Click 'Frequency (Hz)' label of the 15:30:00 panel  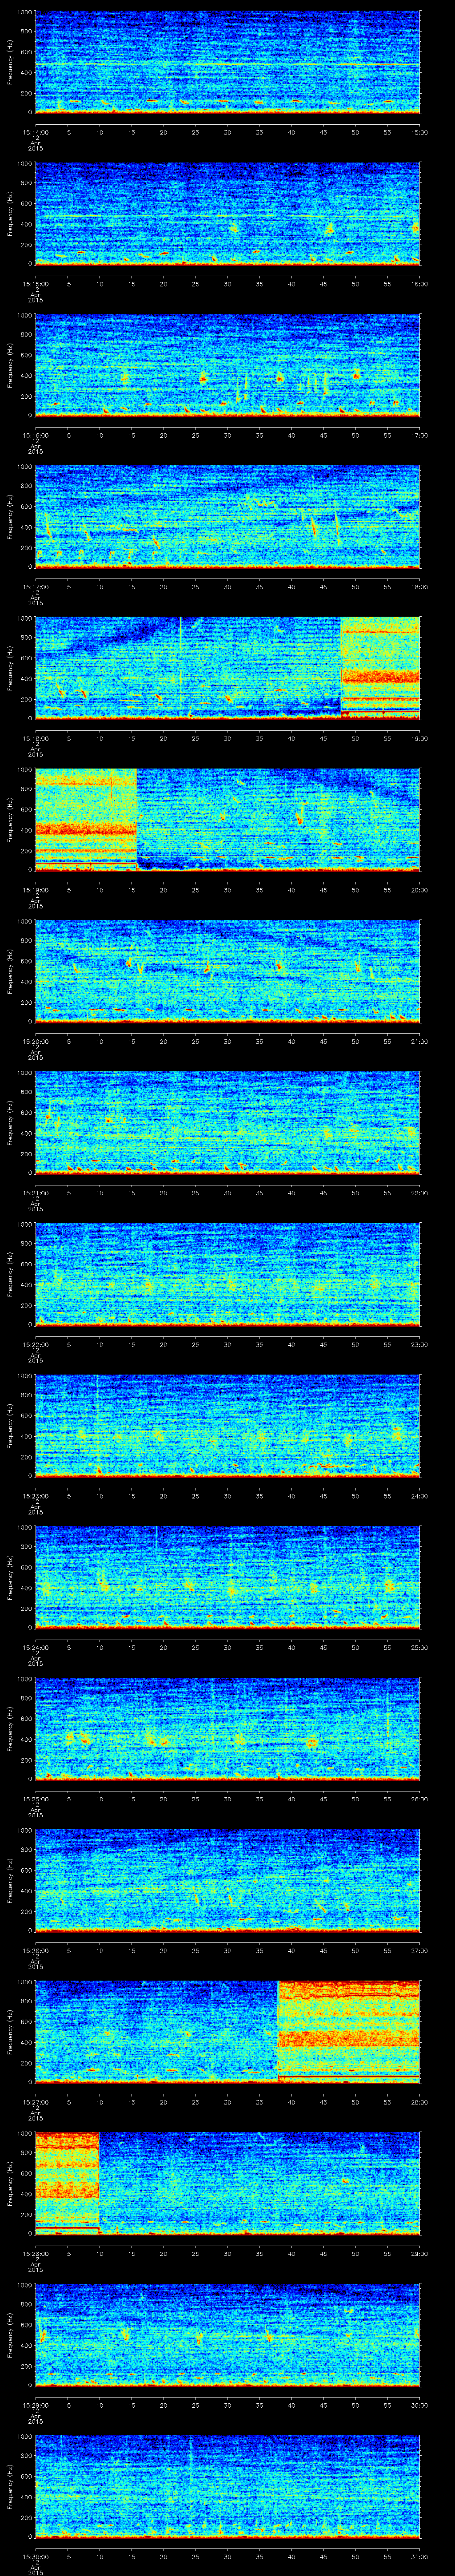tap(10, 2487)
